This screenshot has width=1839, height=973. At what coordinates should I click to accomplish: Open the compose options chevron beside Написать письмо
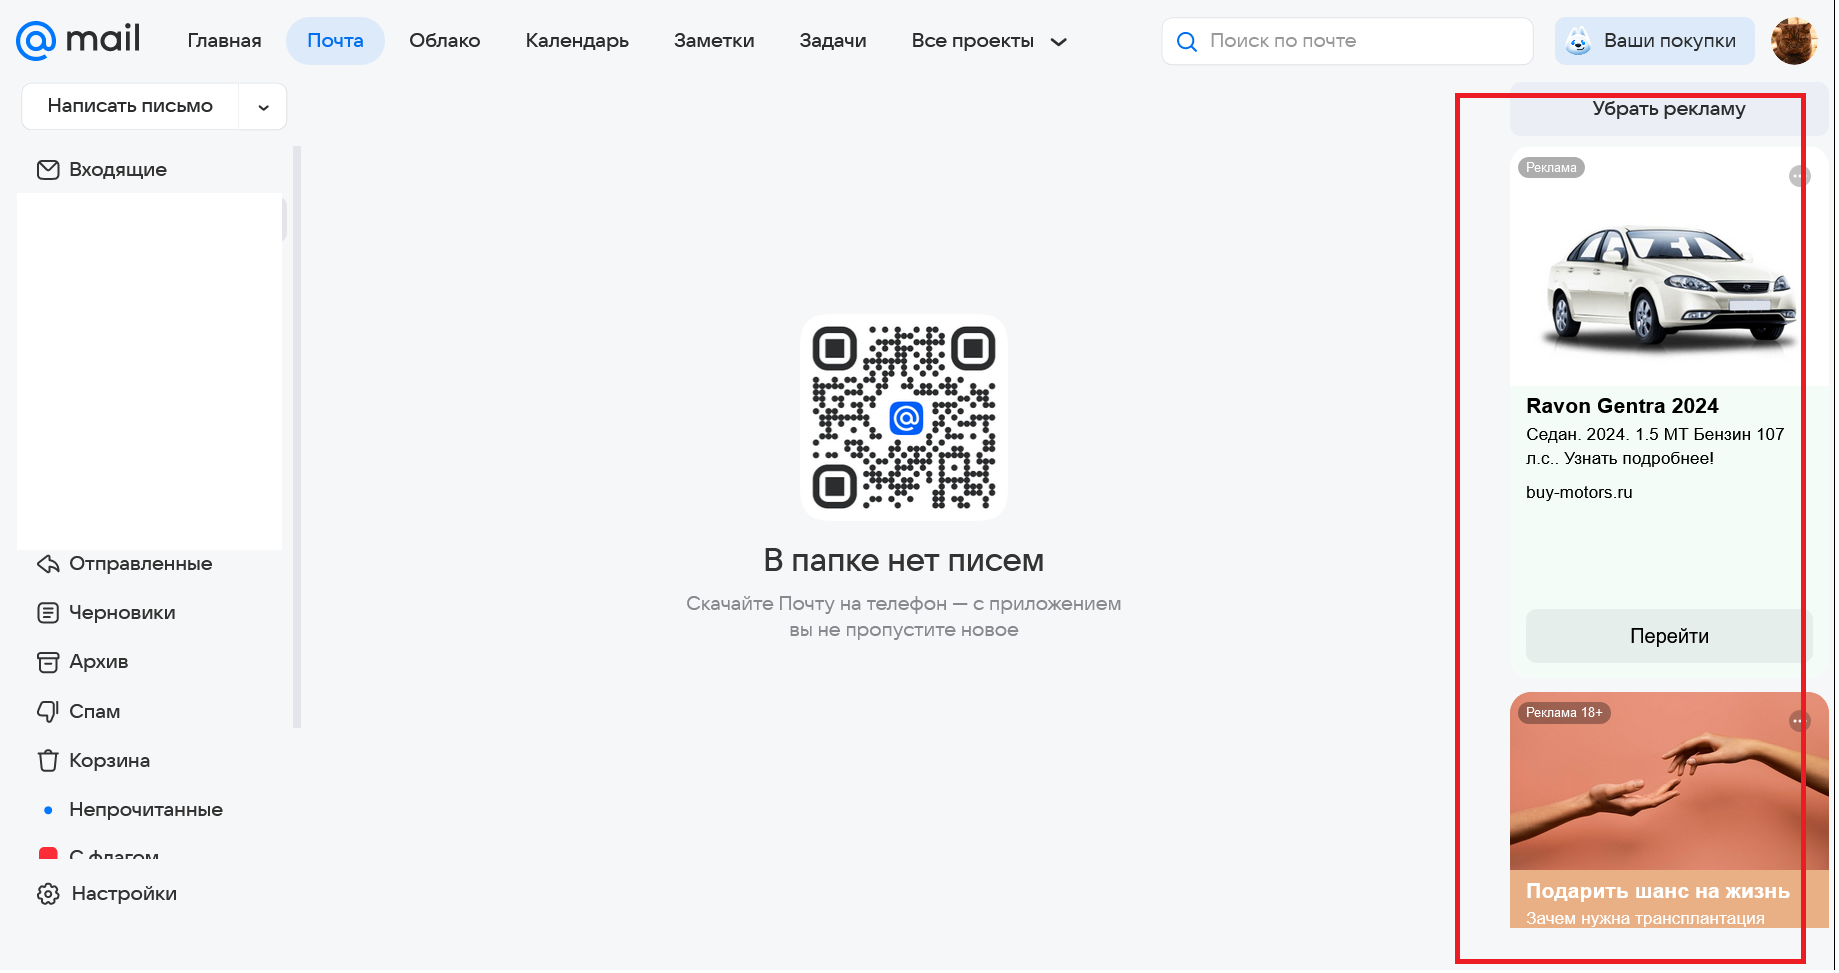(262, 106)
